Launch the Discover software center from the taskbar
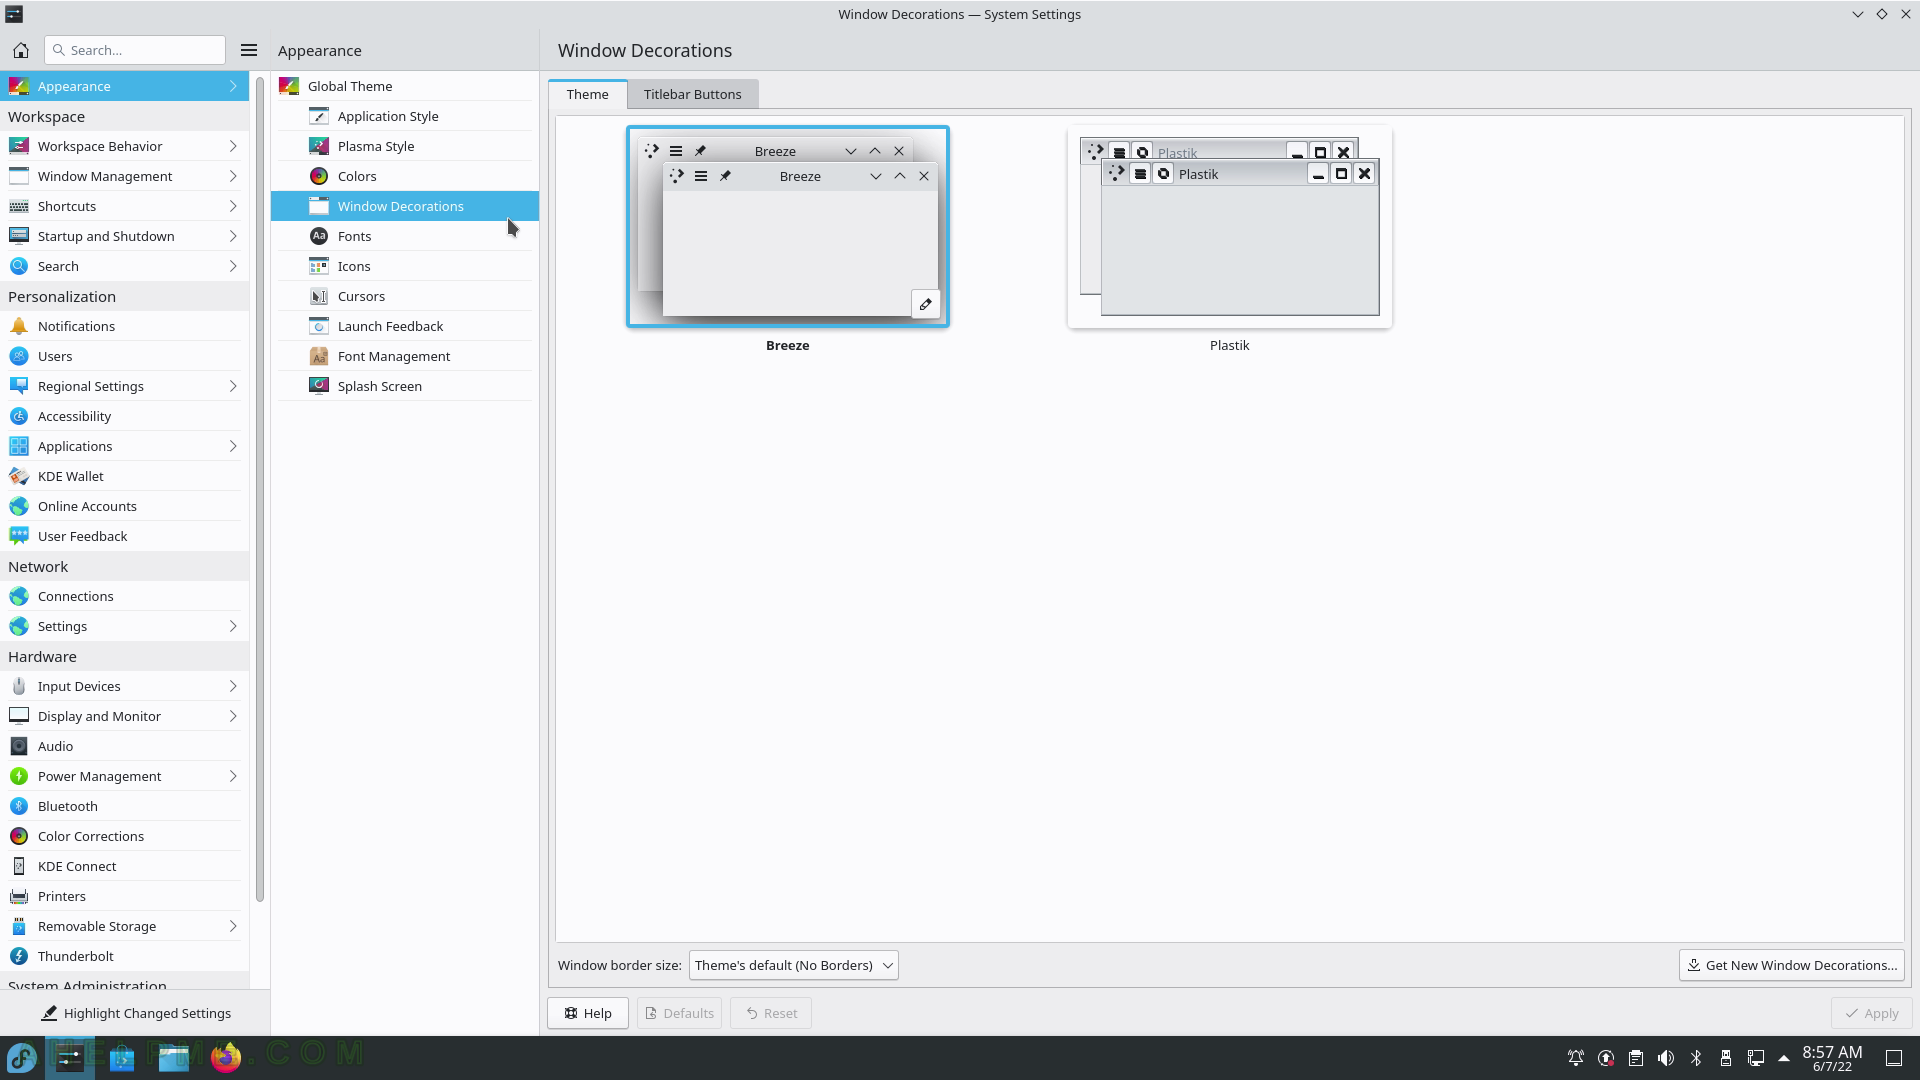Screen dimensions: 1920x1080 (122, 1057)
